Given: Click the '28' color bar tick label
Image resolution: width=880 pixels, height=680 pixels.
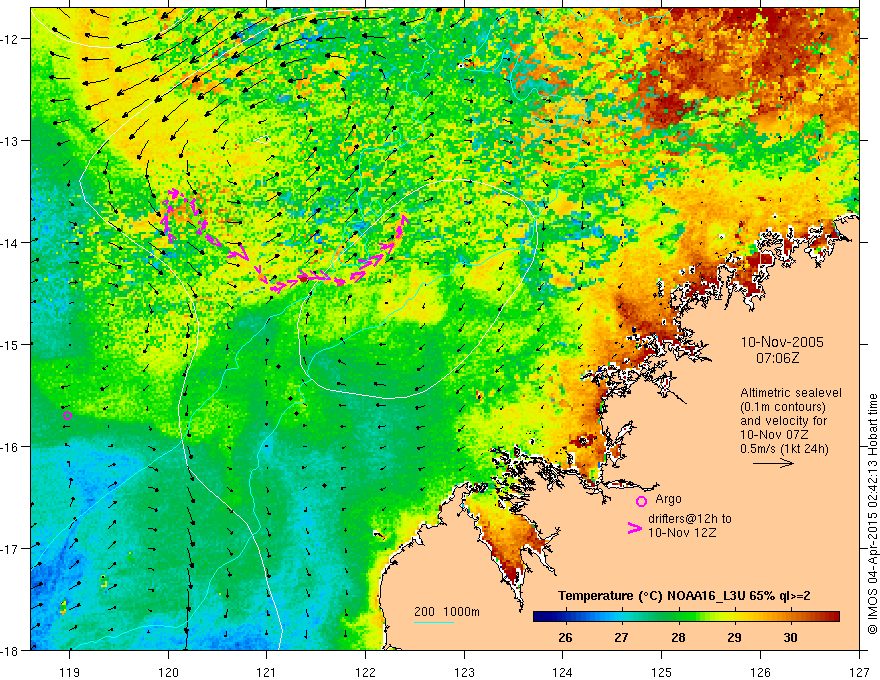Looking at the screenshot, I should (x=678, y=638).
